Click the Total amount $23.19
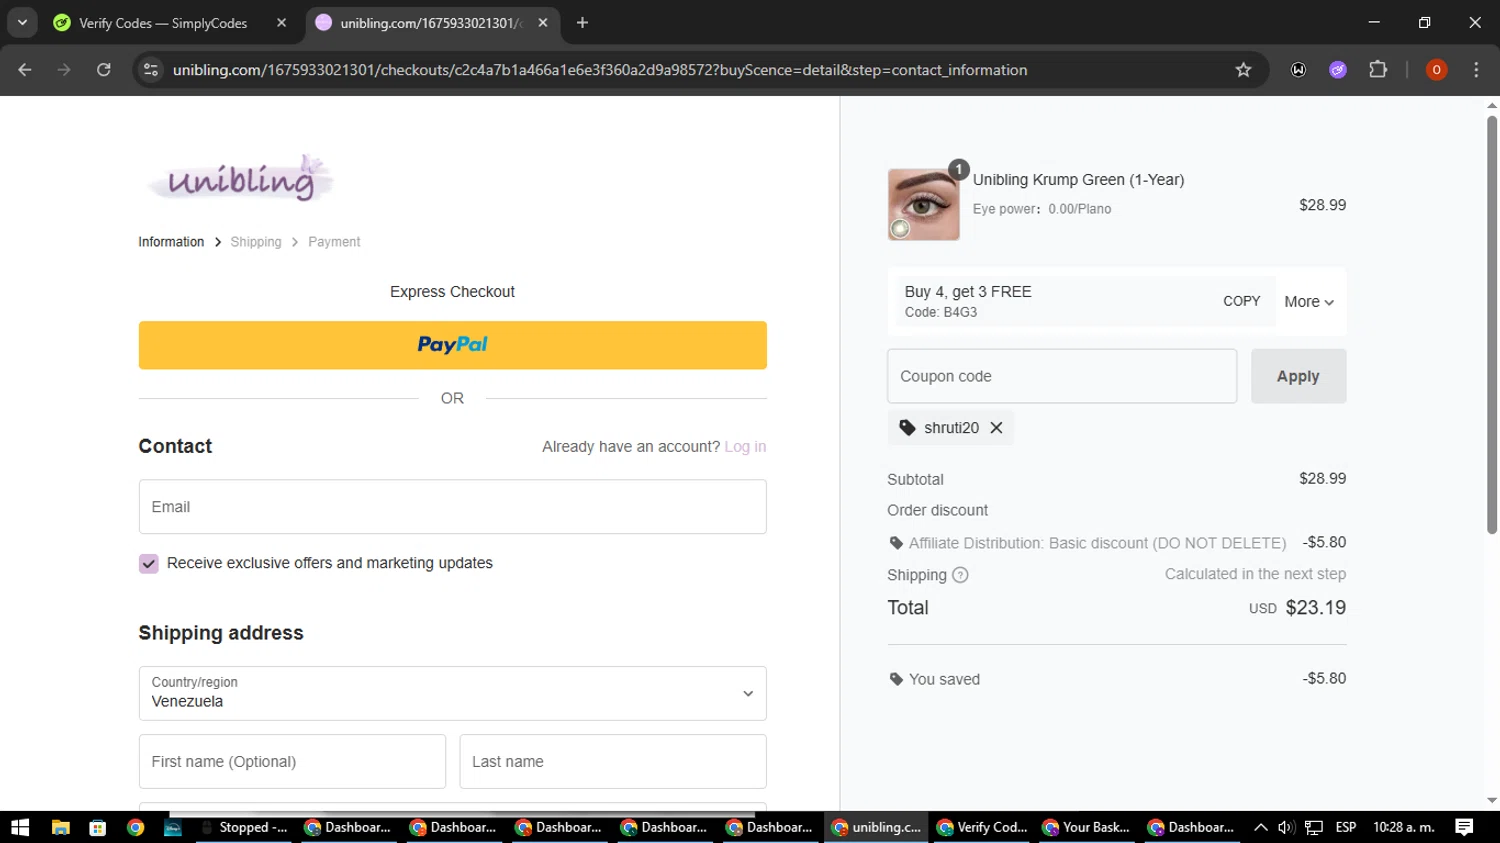The image size is (1500, 843). tap(1316, 608)
